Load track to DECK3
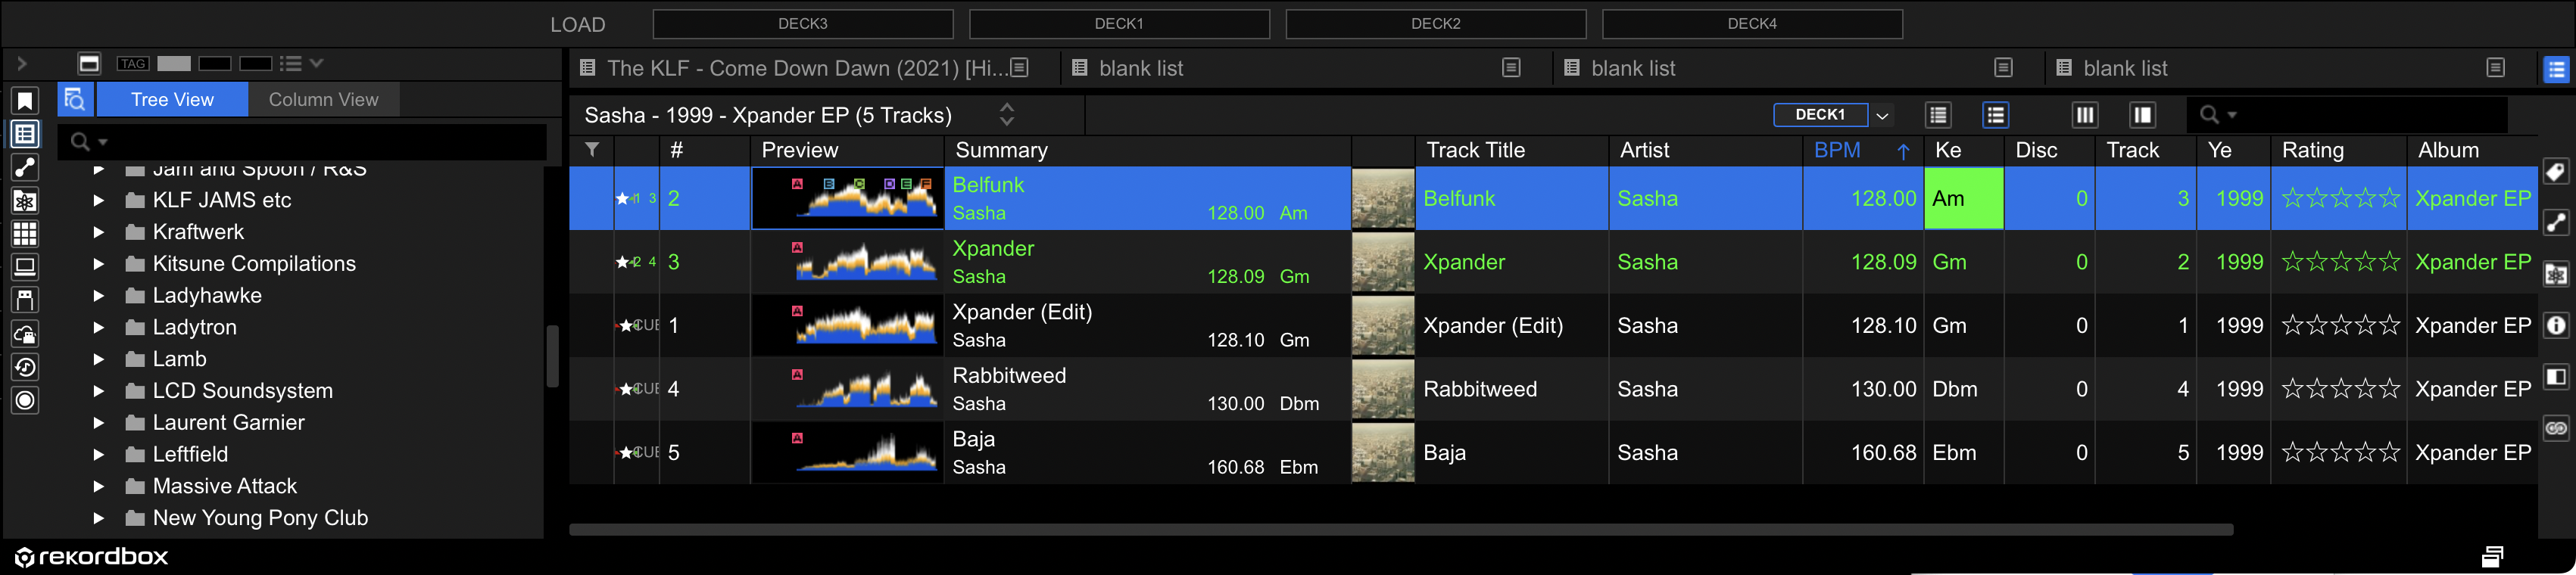The height and width of the screenshot is (575, 2576). (803, 24)
